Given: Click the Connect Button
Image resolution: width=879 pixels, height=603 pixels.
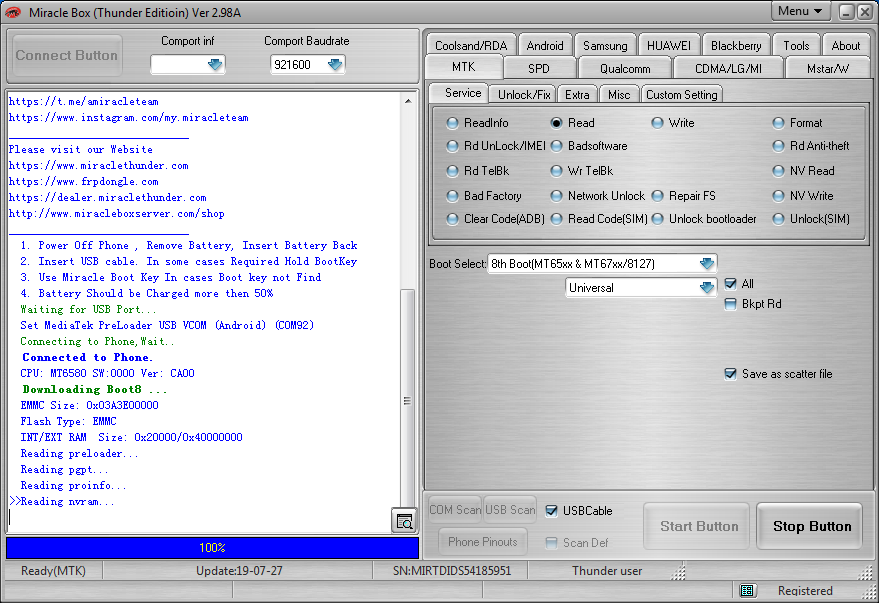Looking at the screenshot, I should point(67,55).
